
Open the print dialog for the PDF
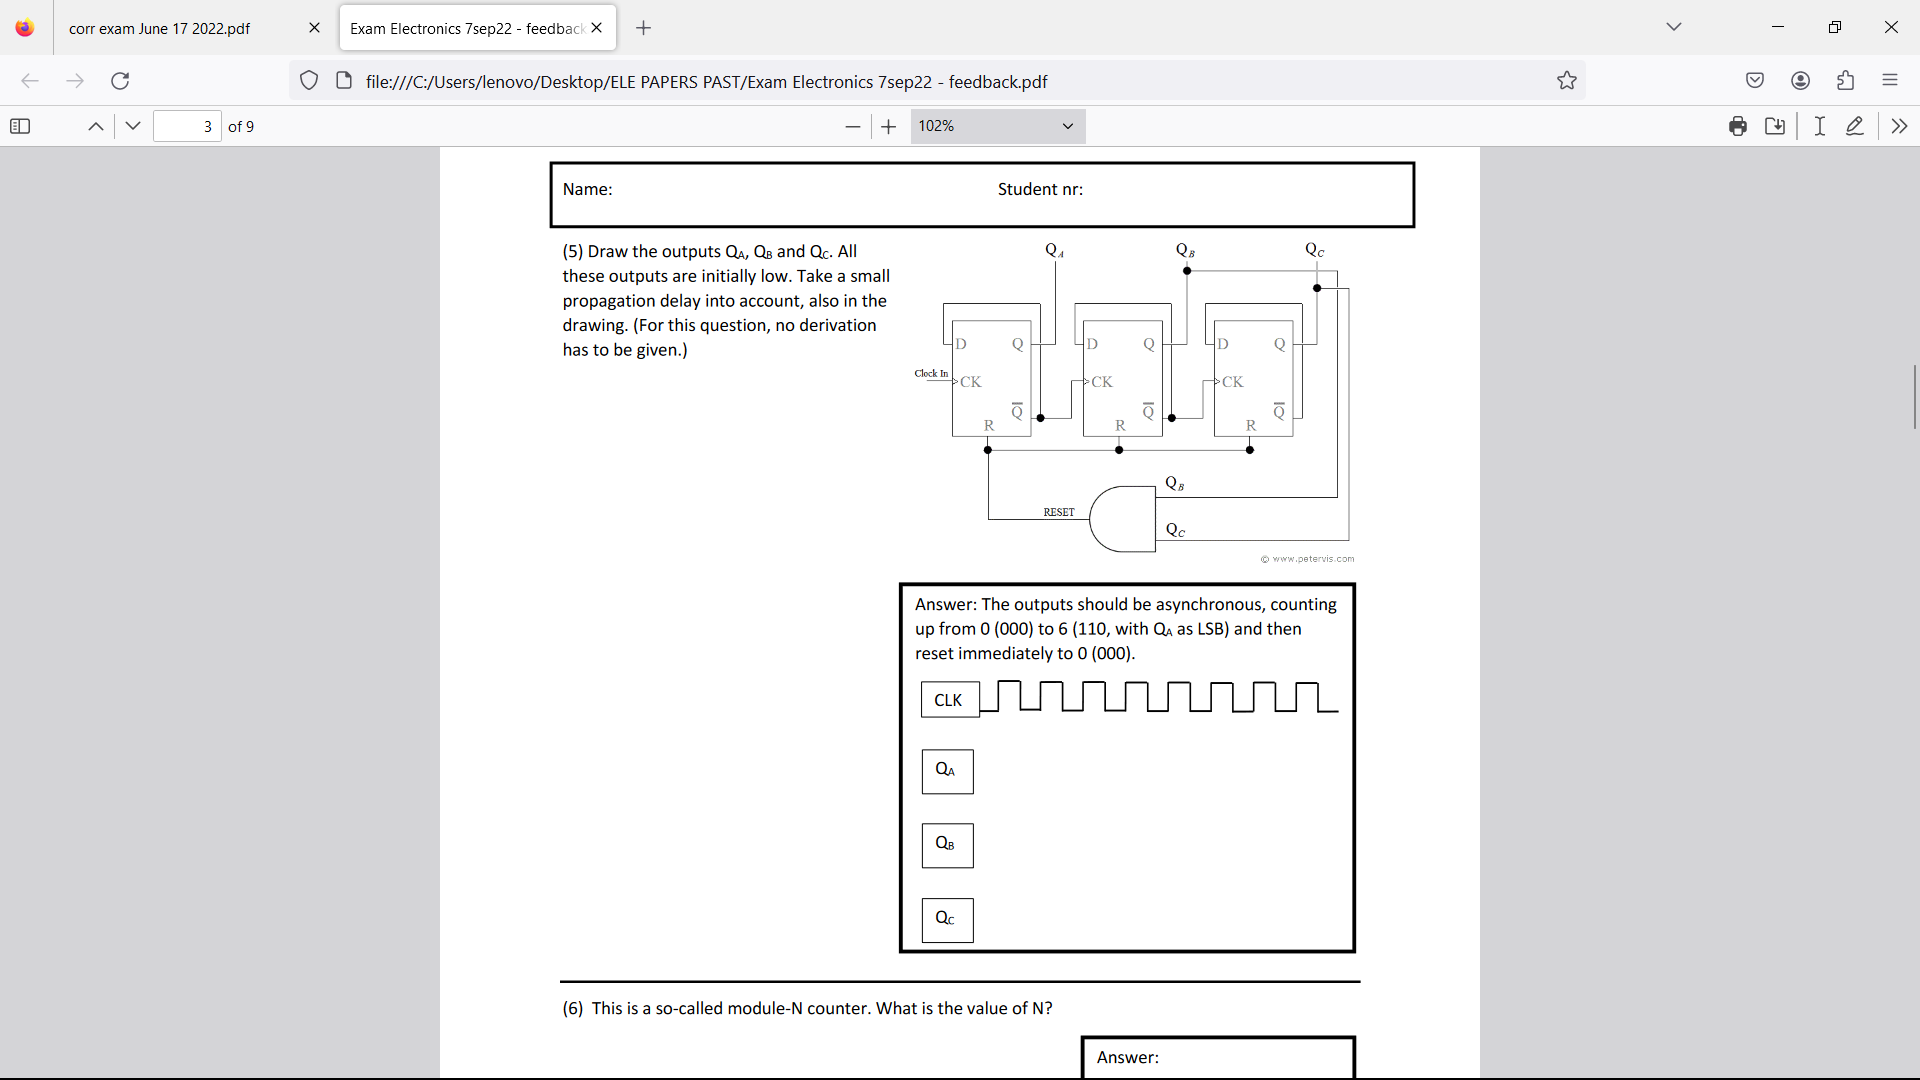pyautogui.click(x=1738, y=126)
